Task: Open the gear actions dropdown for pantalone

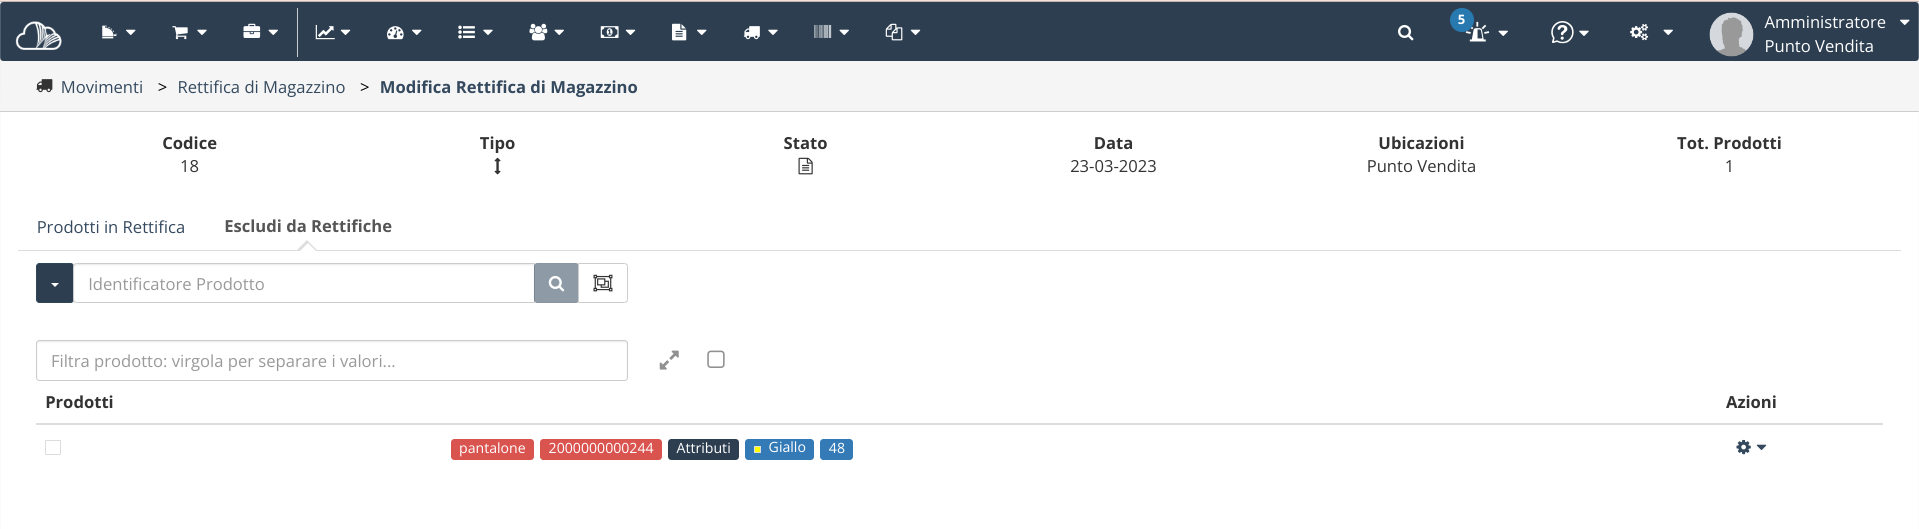Action: 1751,448
